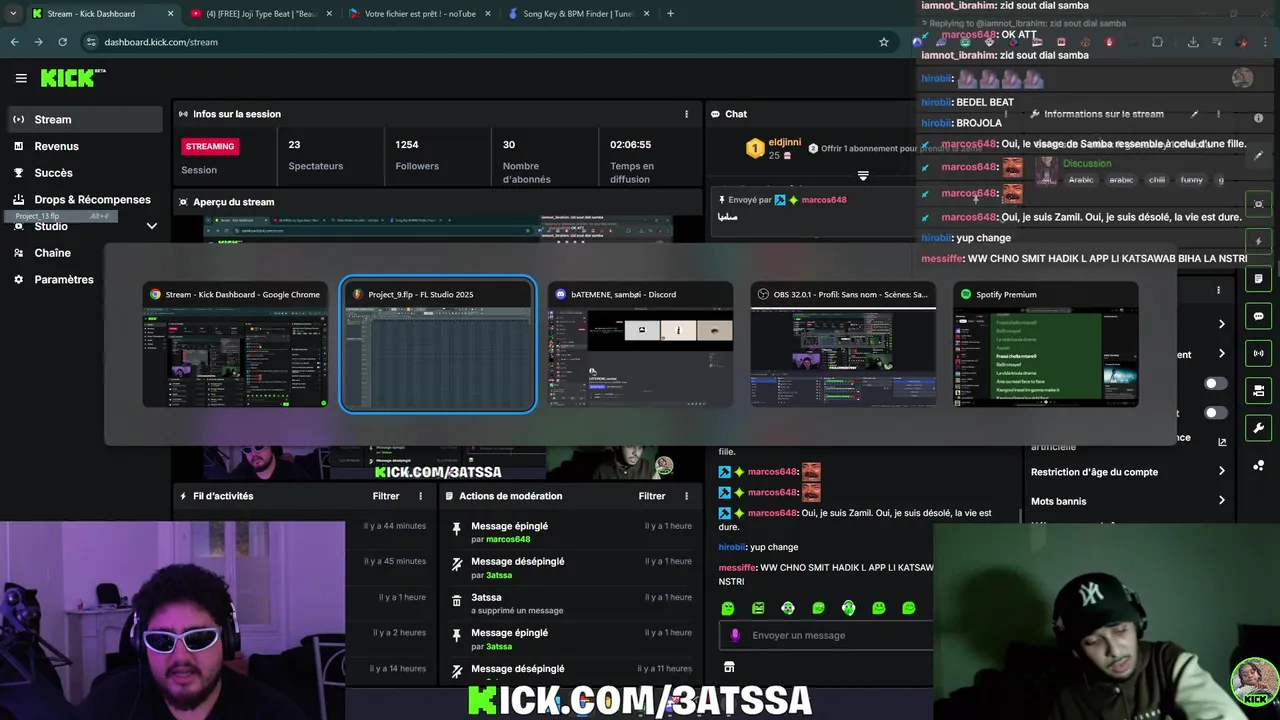Switch to the Joji Type Beat YouTube tab
This screenshot has width=1280, height=720.
(x=260, y=14)
